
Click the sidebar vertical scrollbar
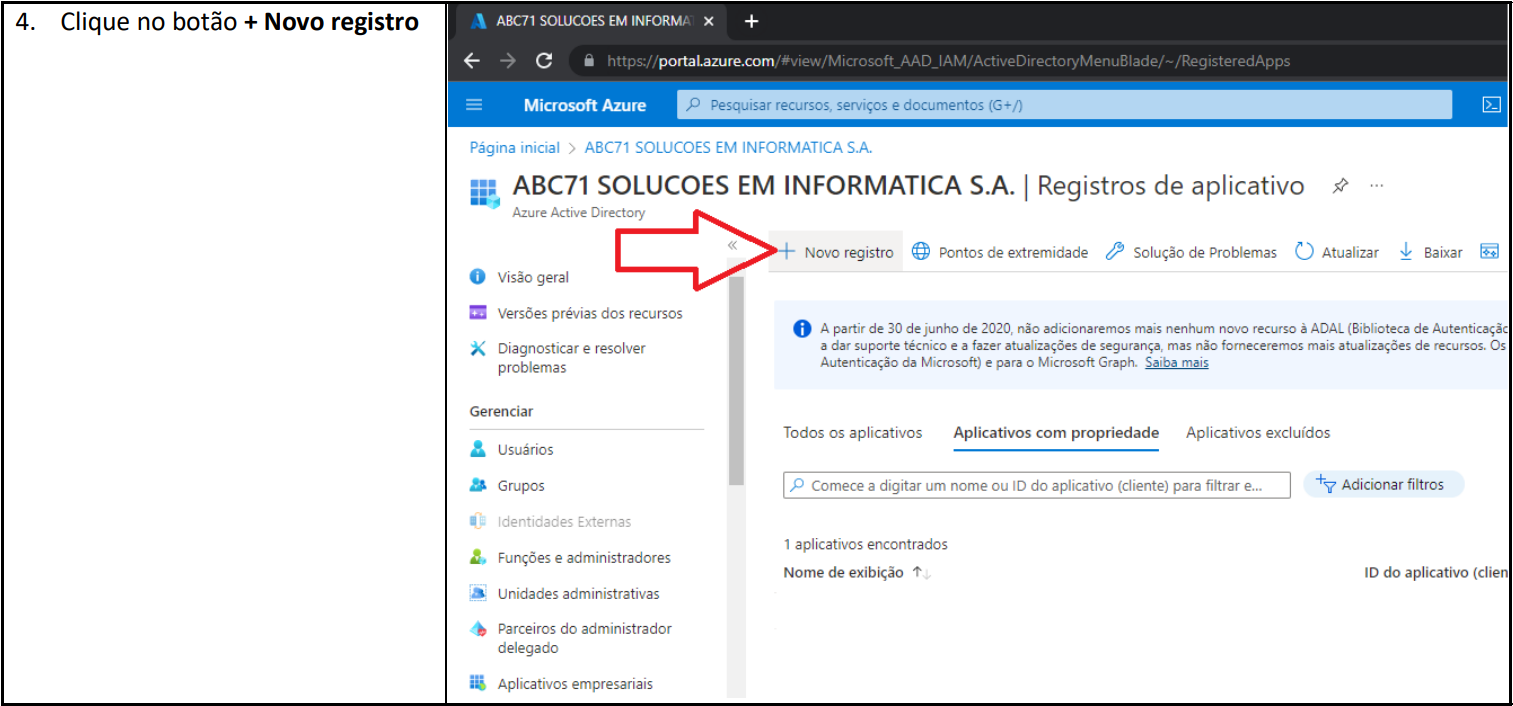pyautogui.click(x=737, y=380)
